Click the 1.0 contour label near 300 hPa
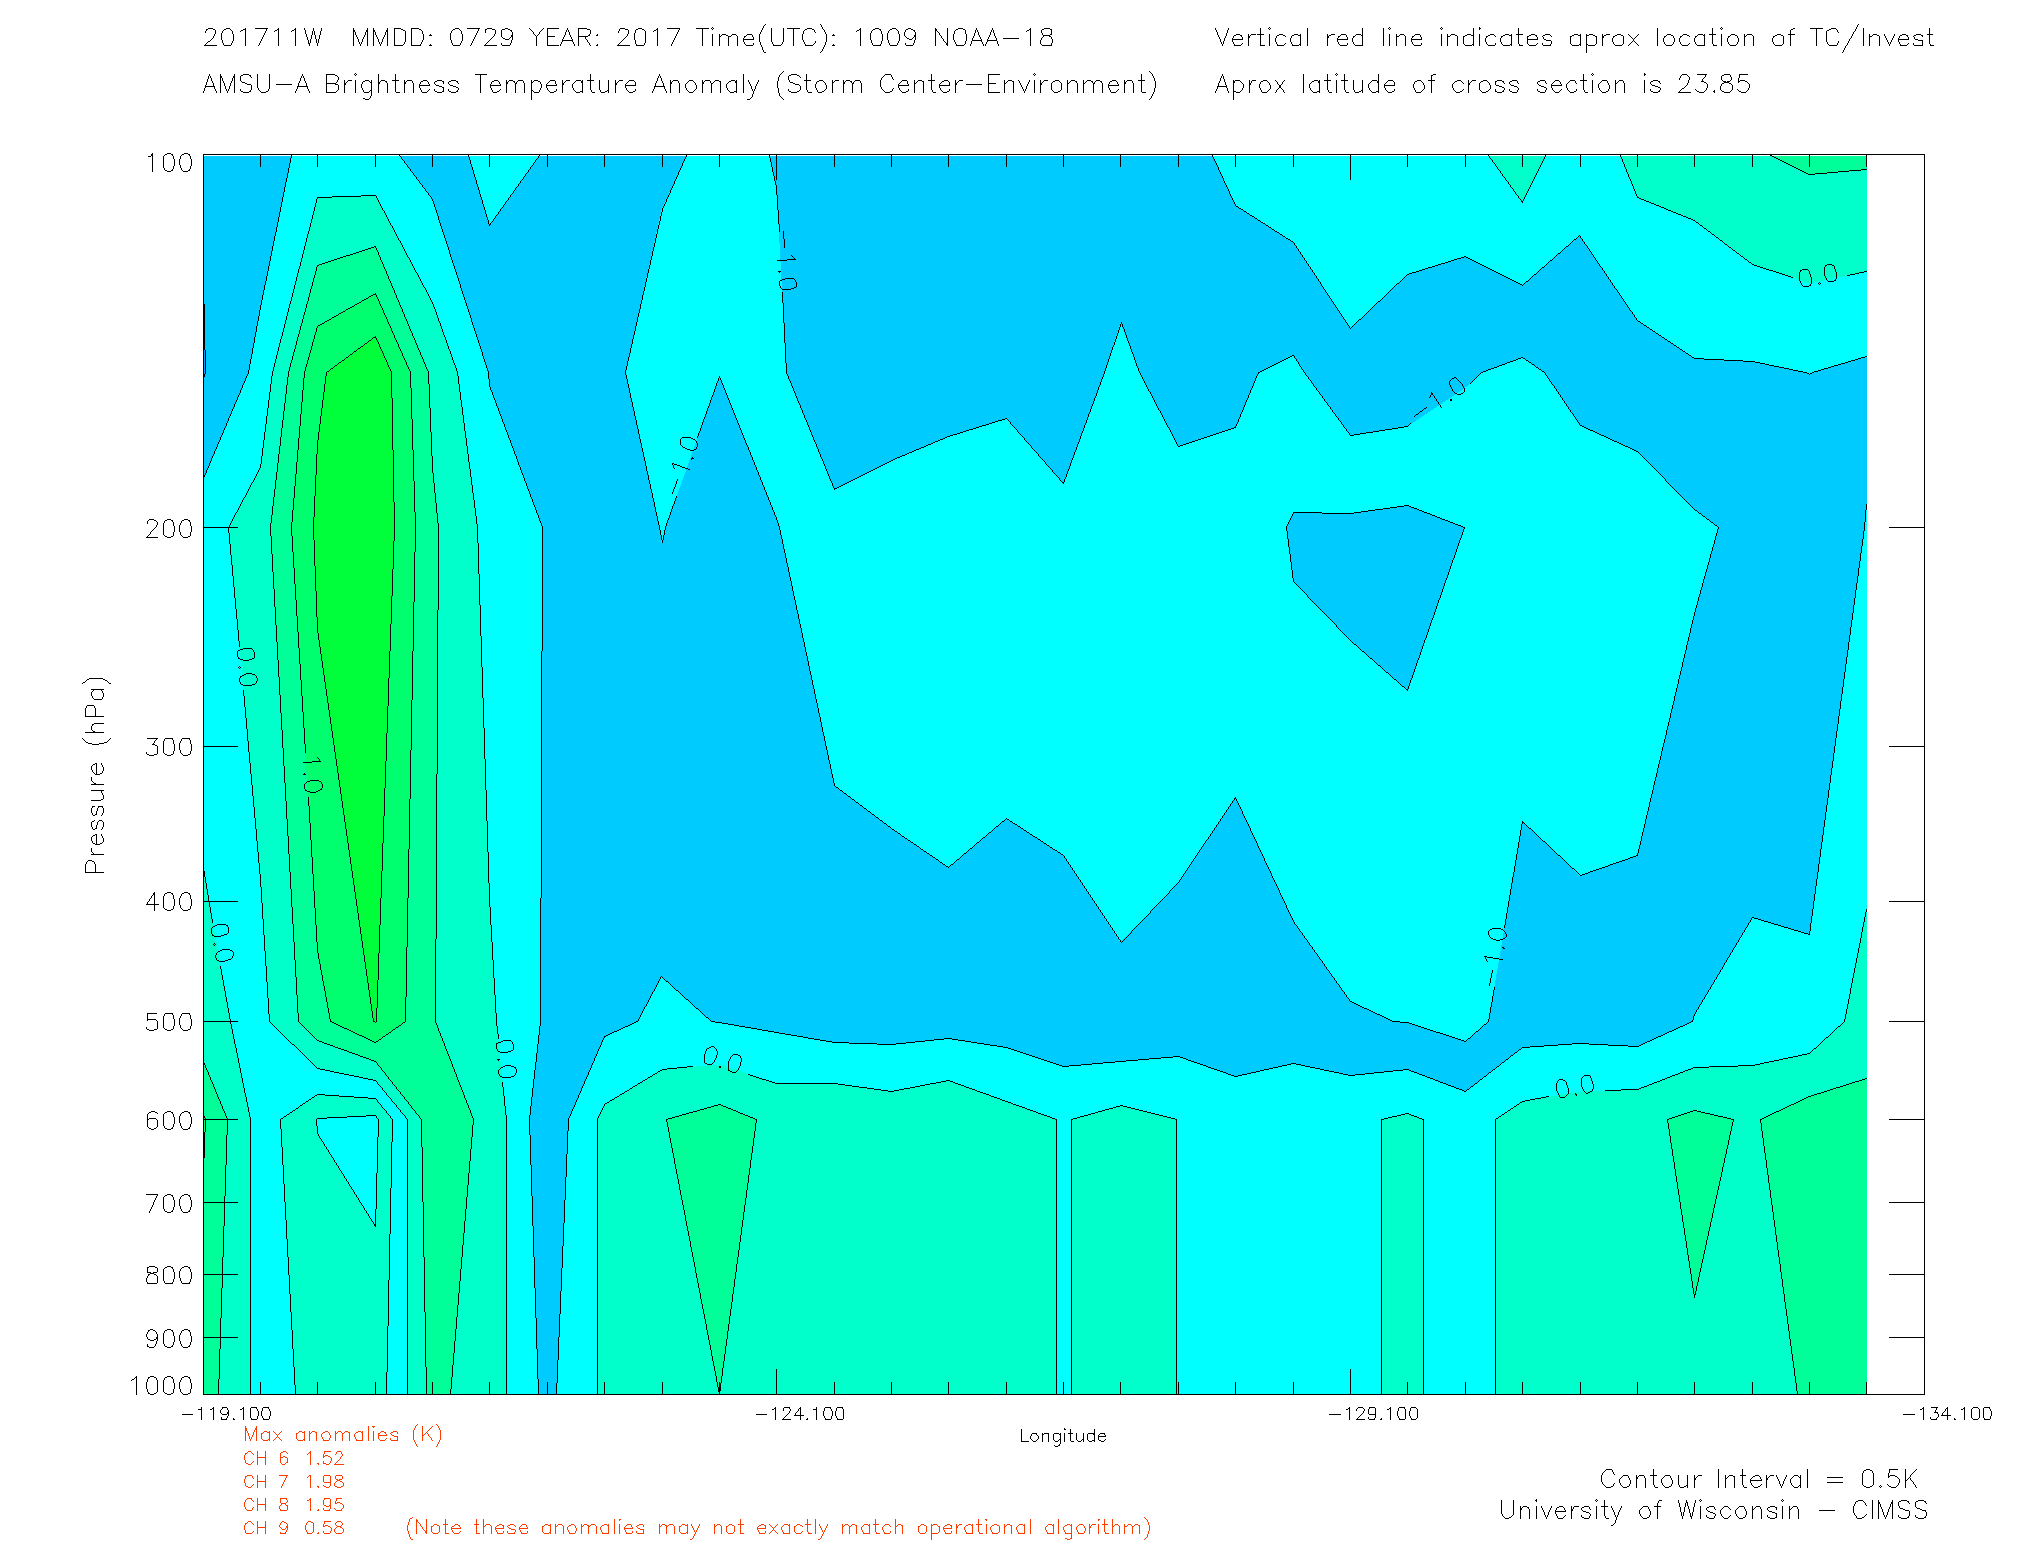Screen dimensions: 2025x1550 pyautogui.click(x=311, y=775)
